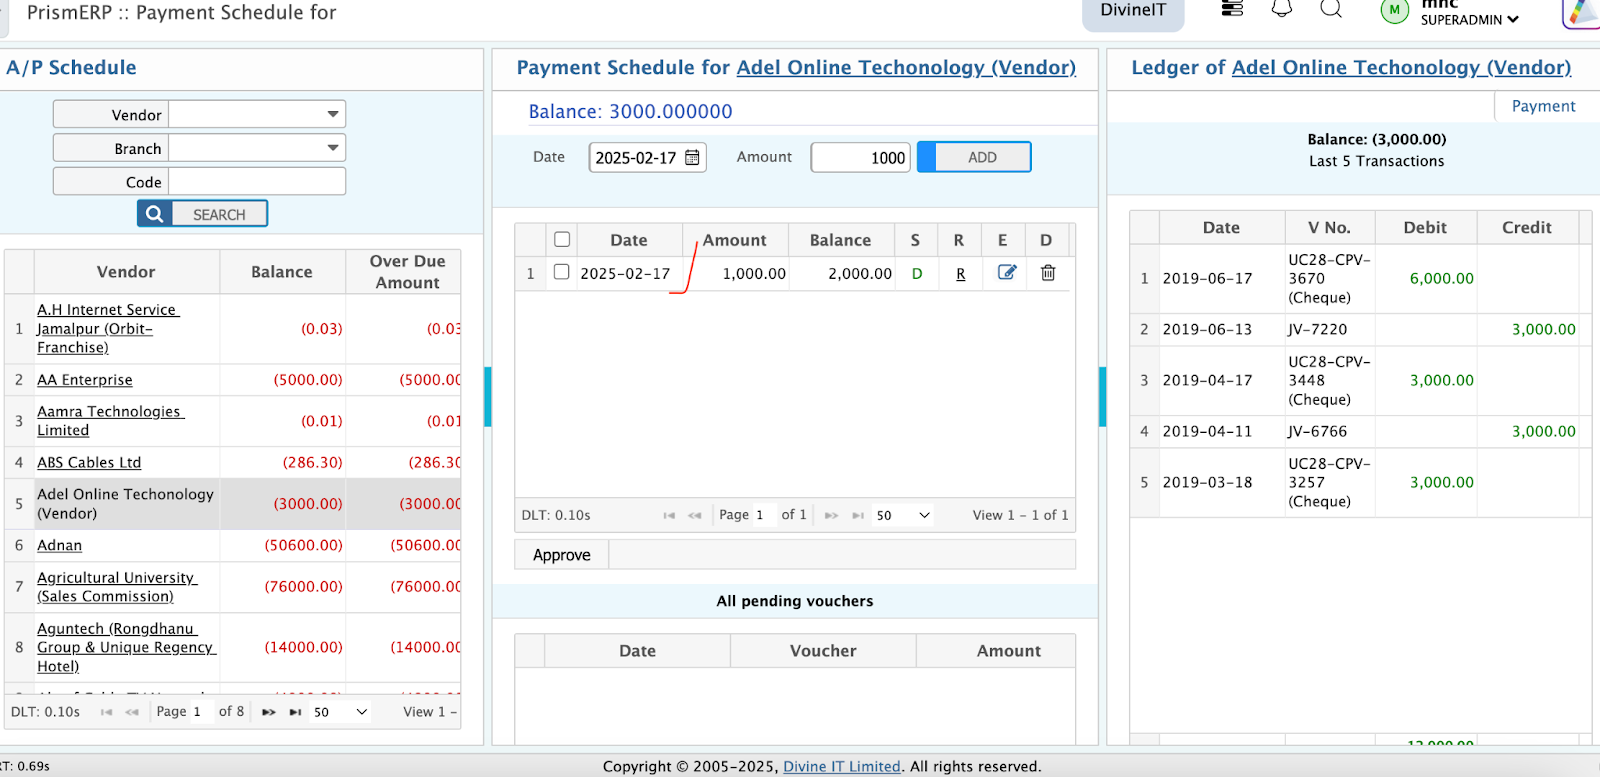Screen dimensions: 1600x777
Task: Click the SEARCH button
Action: point(203,214)
